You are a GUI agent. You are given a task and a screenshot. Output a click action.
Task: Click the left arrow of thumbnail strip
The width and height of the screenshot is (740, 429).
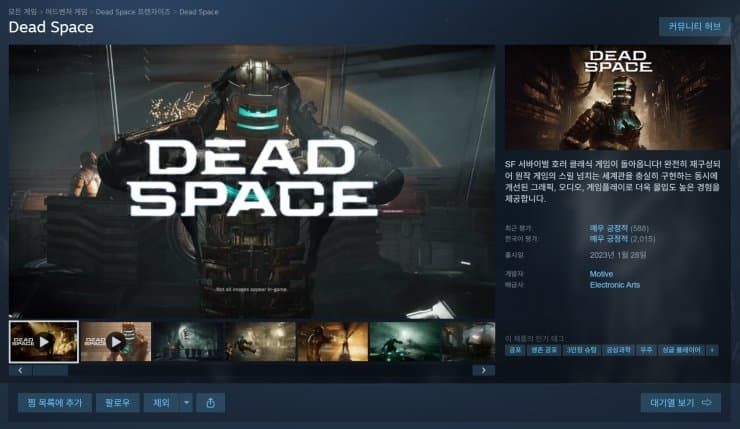tap(20, 370)
